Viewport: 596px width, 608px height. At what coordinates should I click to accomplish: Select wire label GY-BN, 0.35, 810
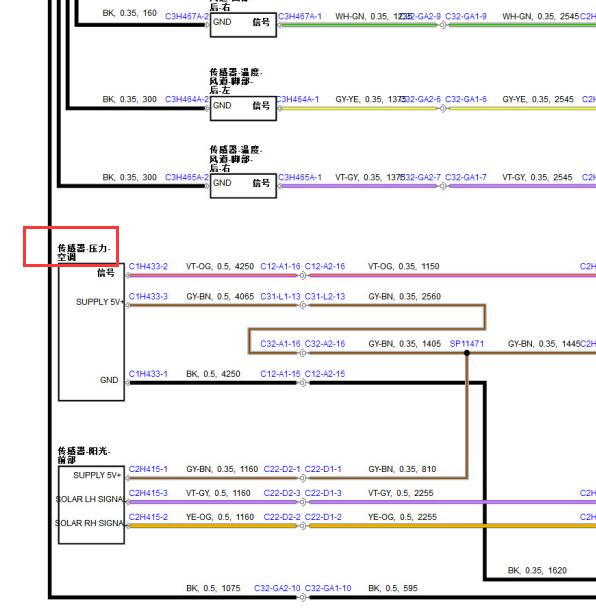click(402, 469)
